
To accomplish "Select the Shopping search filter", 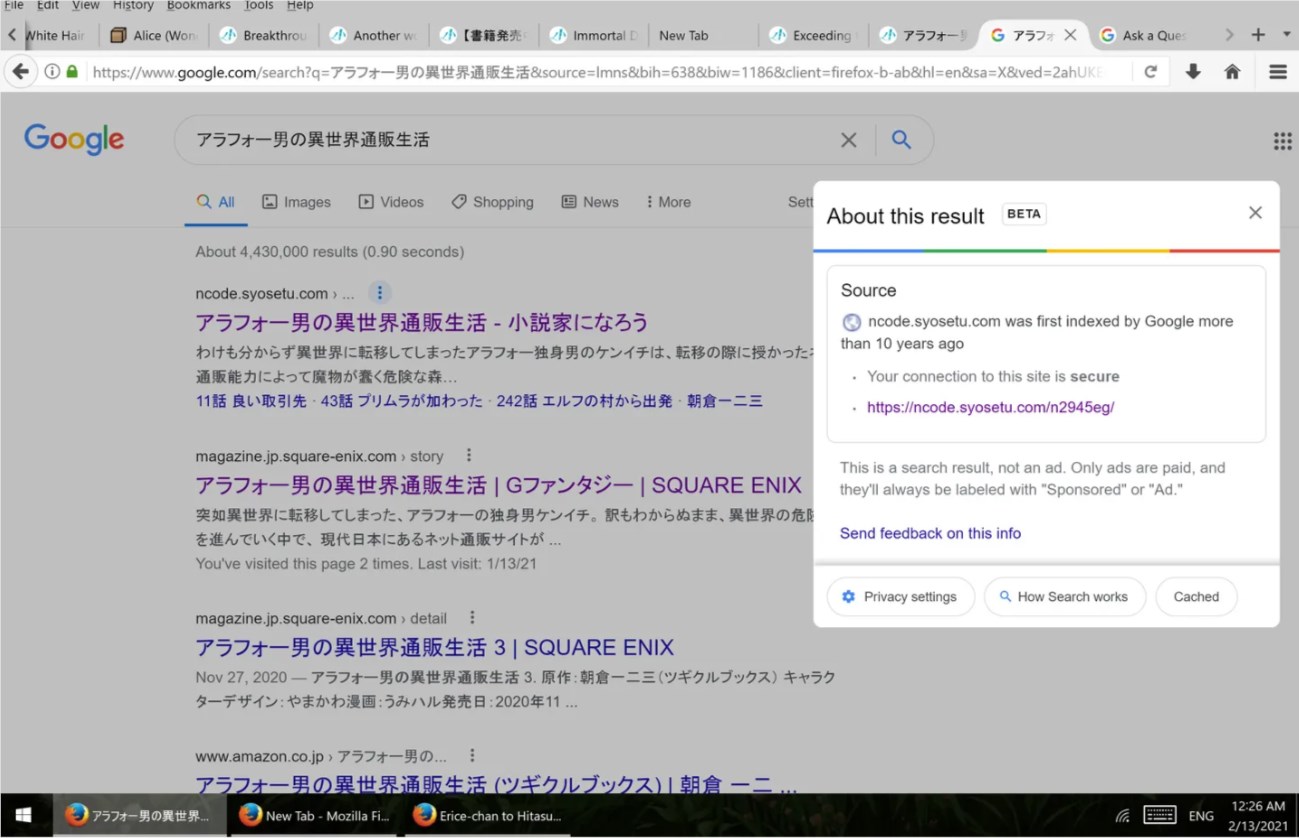I will tap(492, 202).
